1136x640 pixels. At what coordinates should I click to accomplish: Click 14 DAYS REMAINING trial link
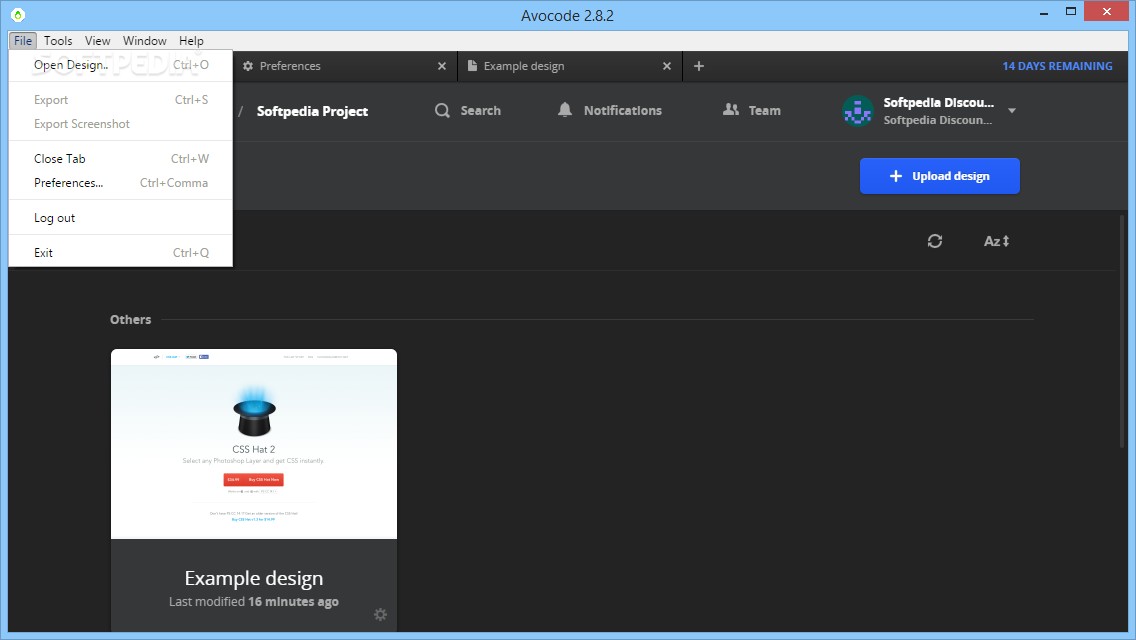(x=1057, y=66)
